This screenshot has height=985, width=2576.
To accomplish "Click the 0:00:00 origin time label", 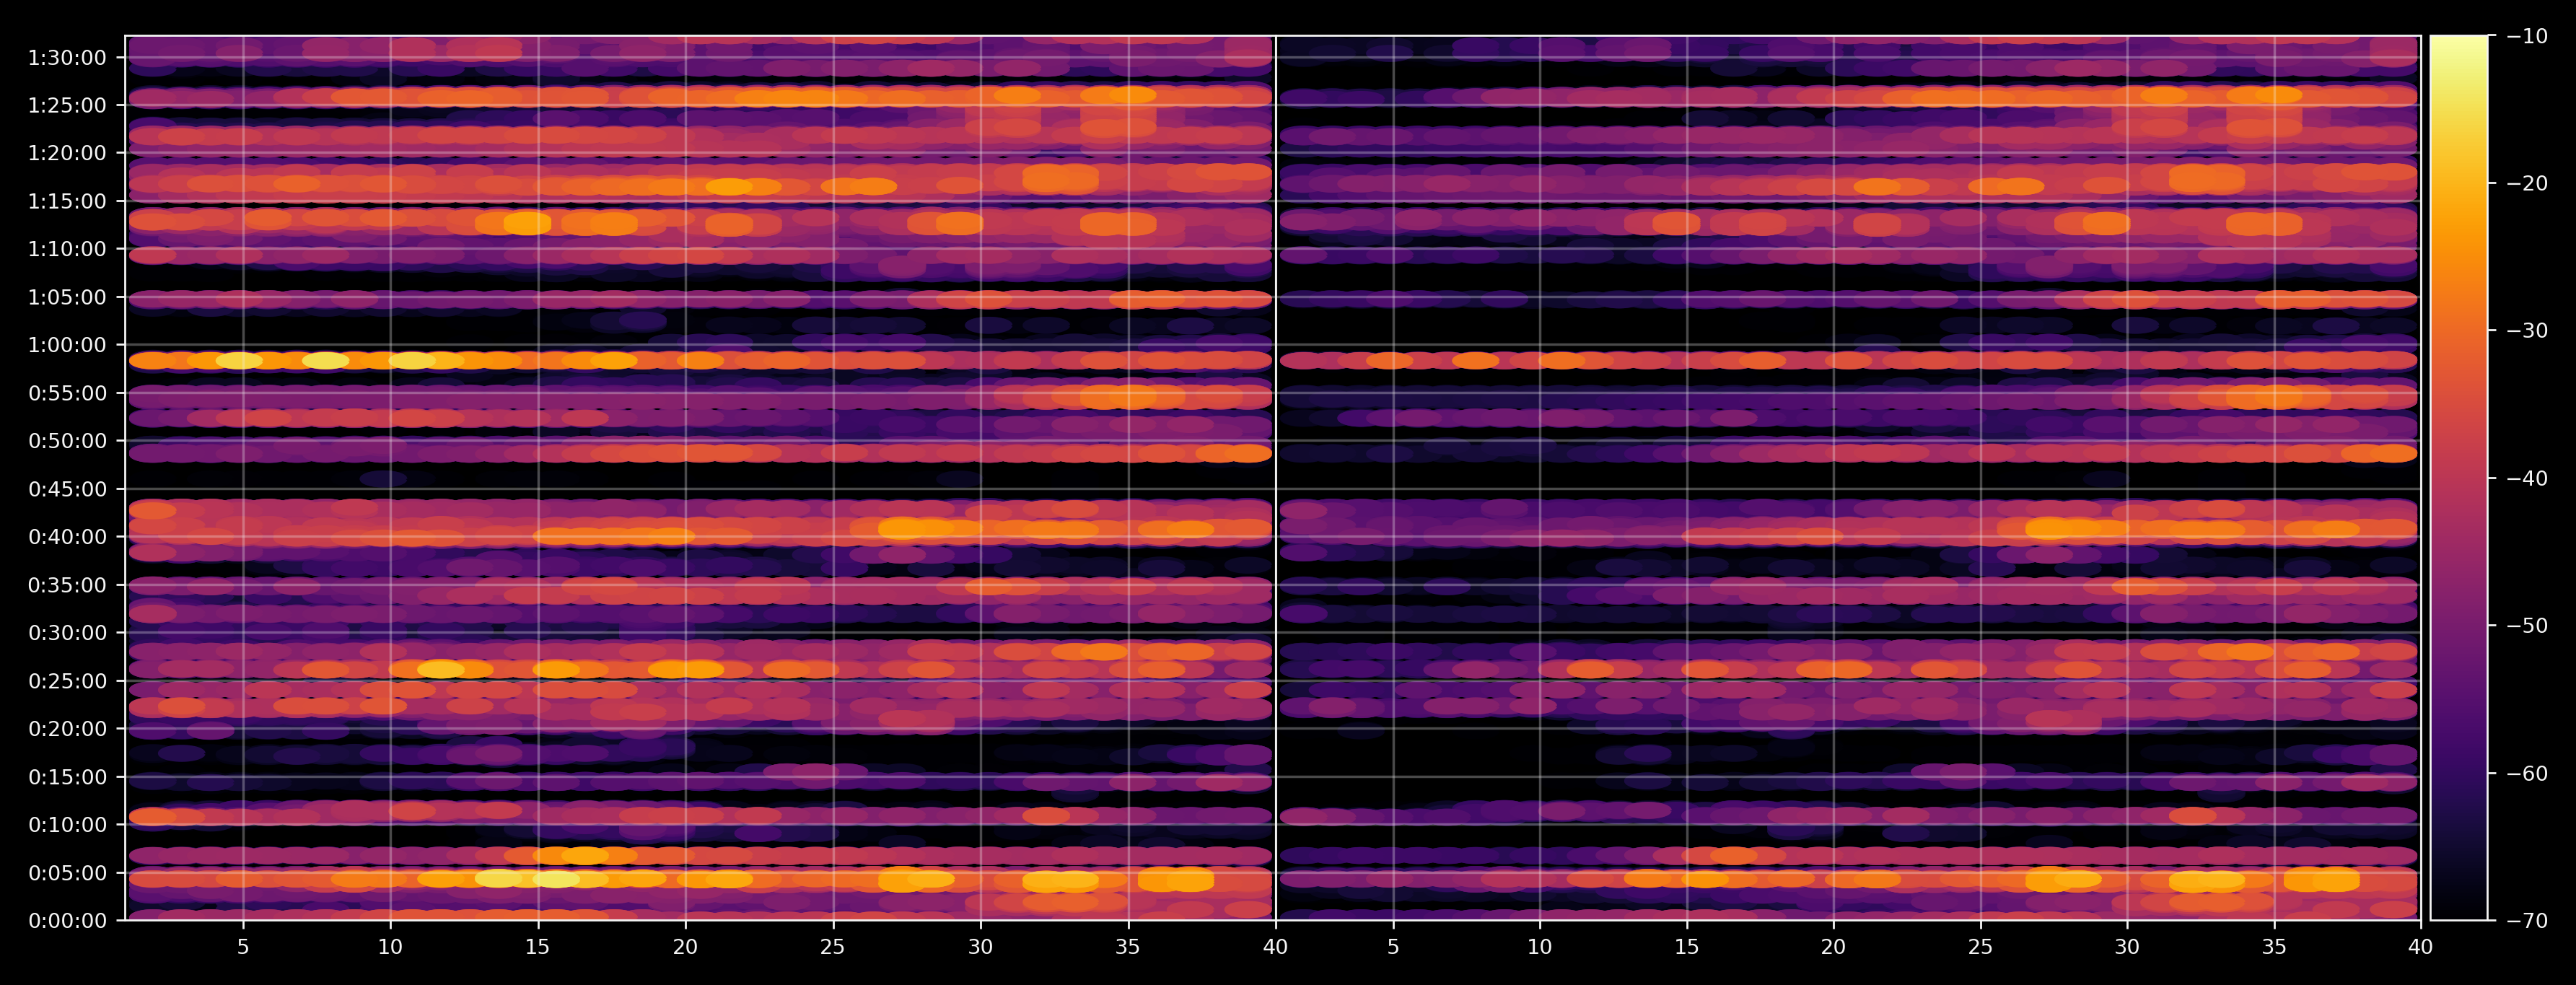I will pos(67,921).
